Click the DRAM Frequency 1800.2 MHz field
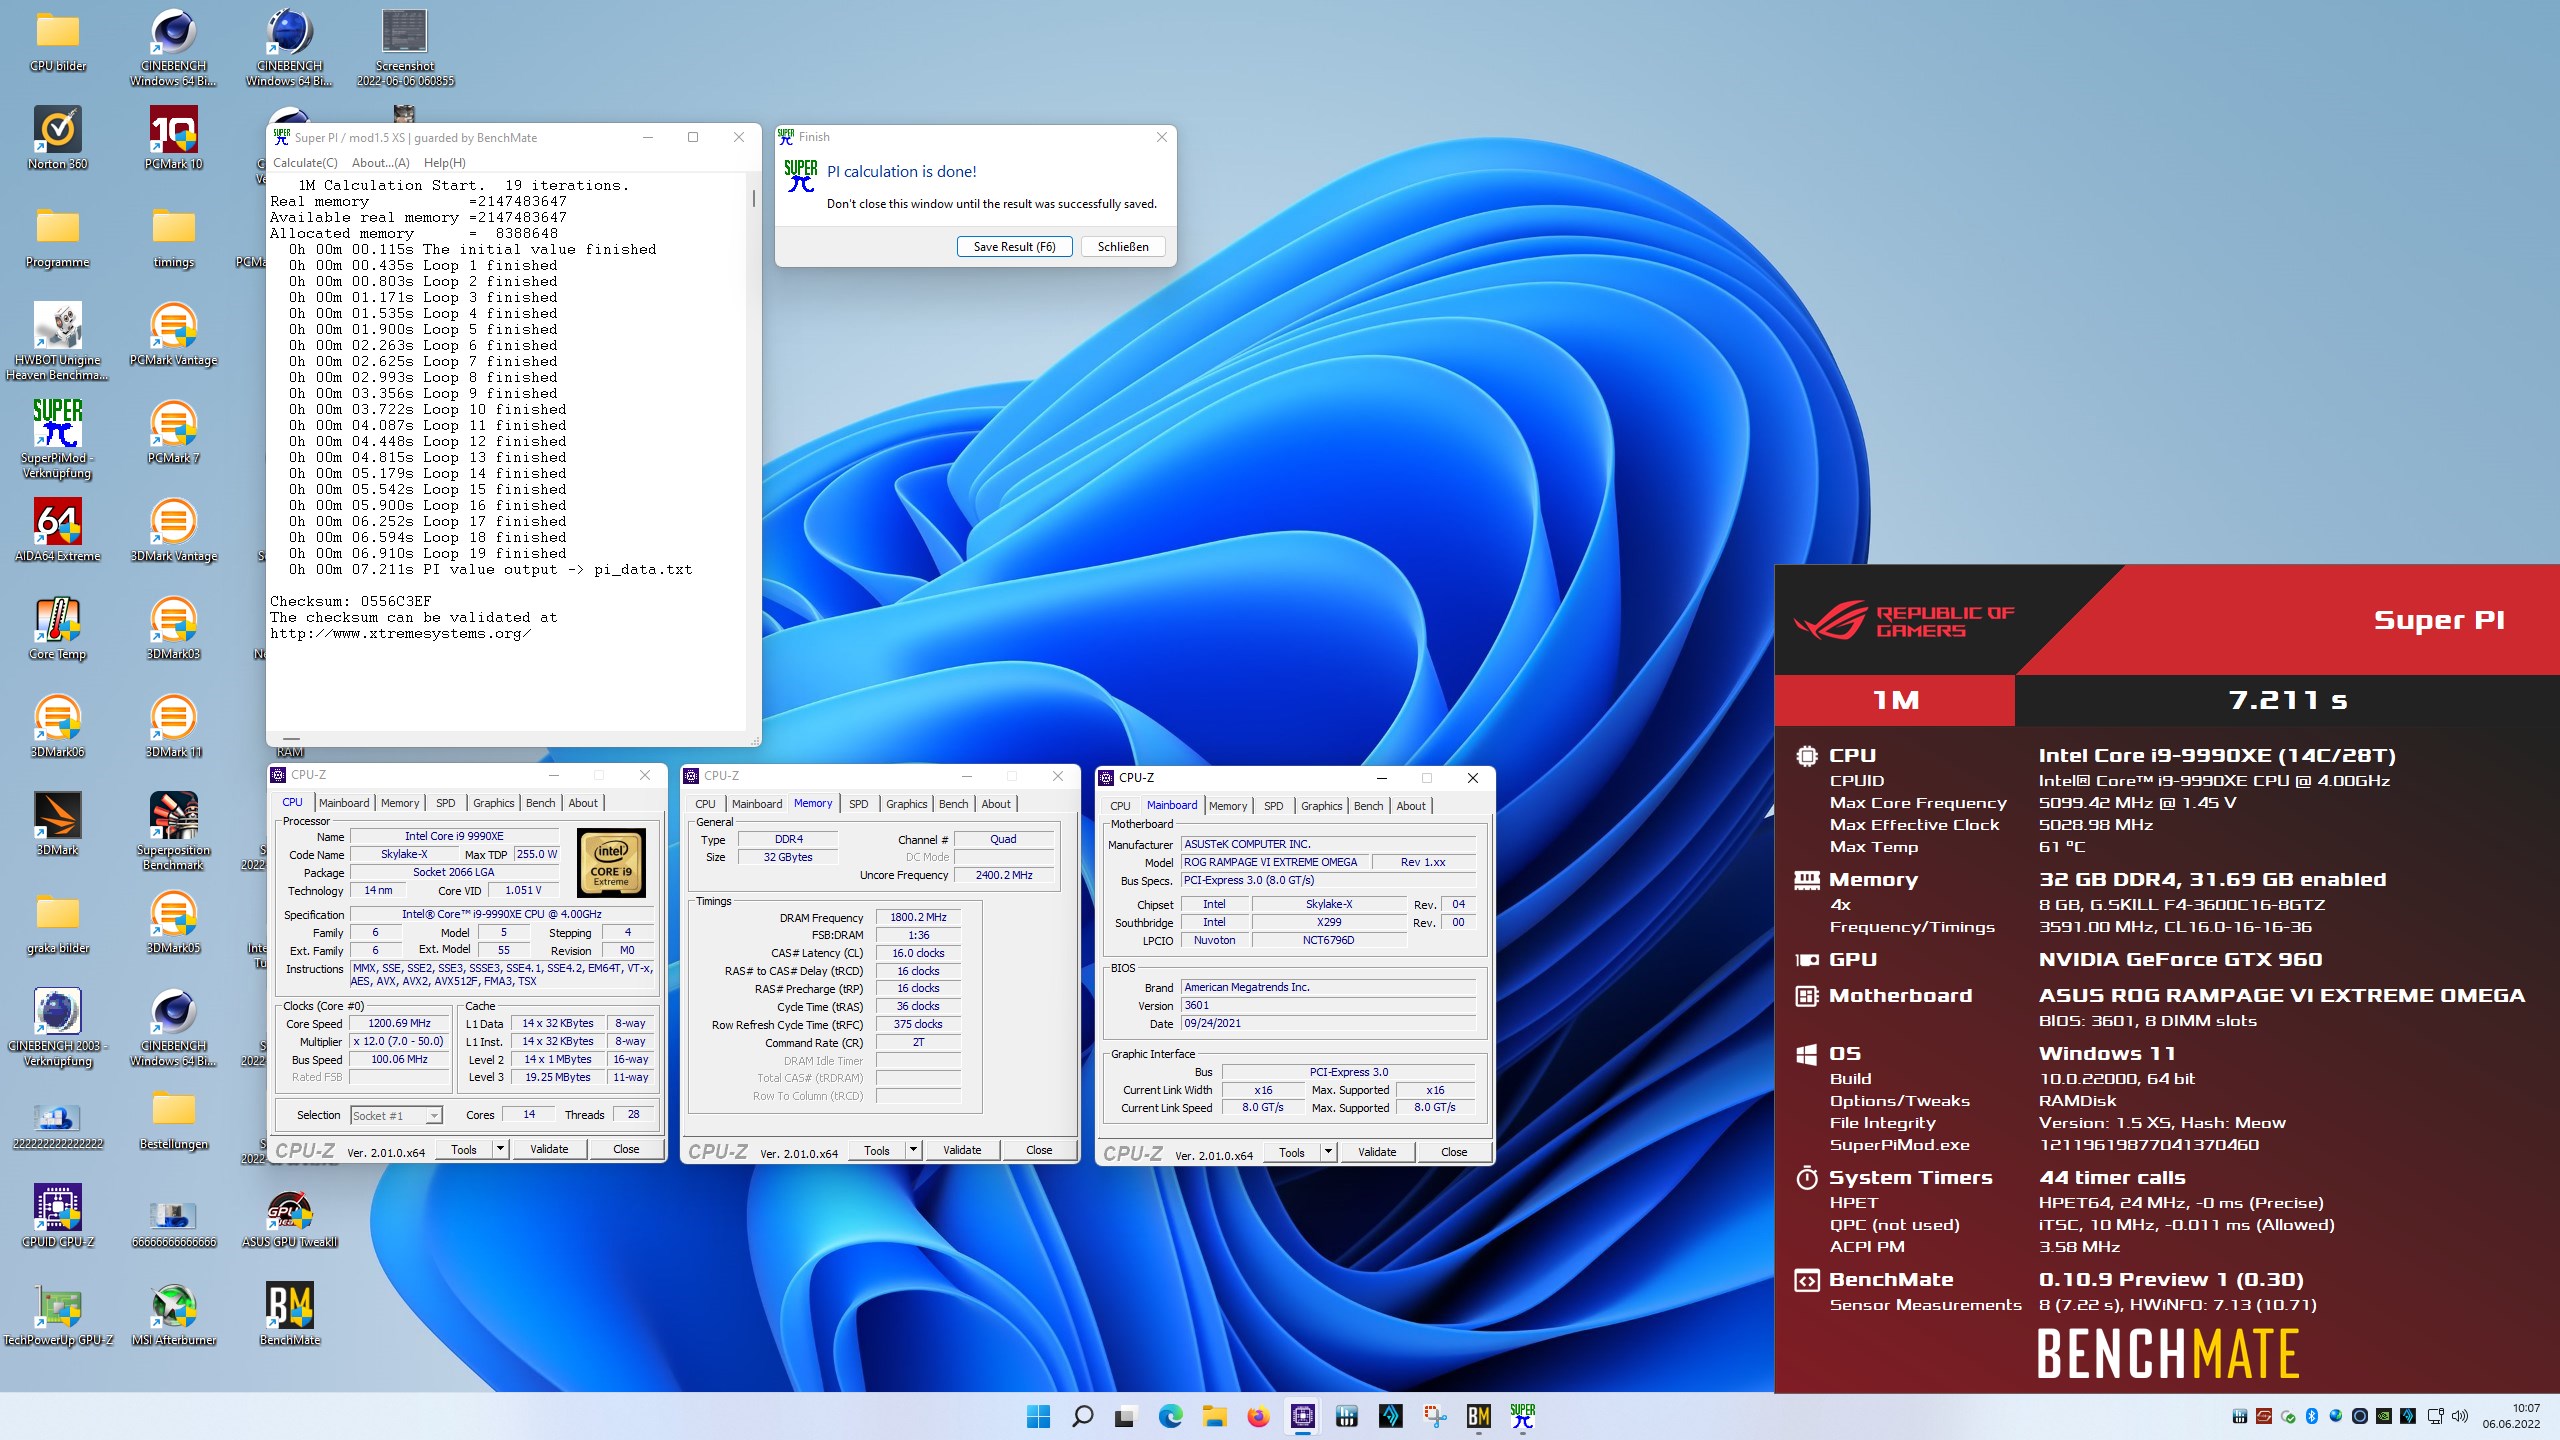 point(918,917)
